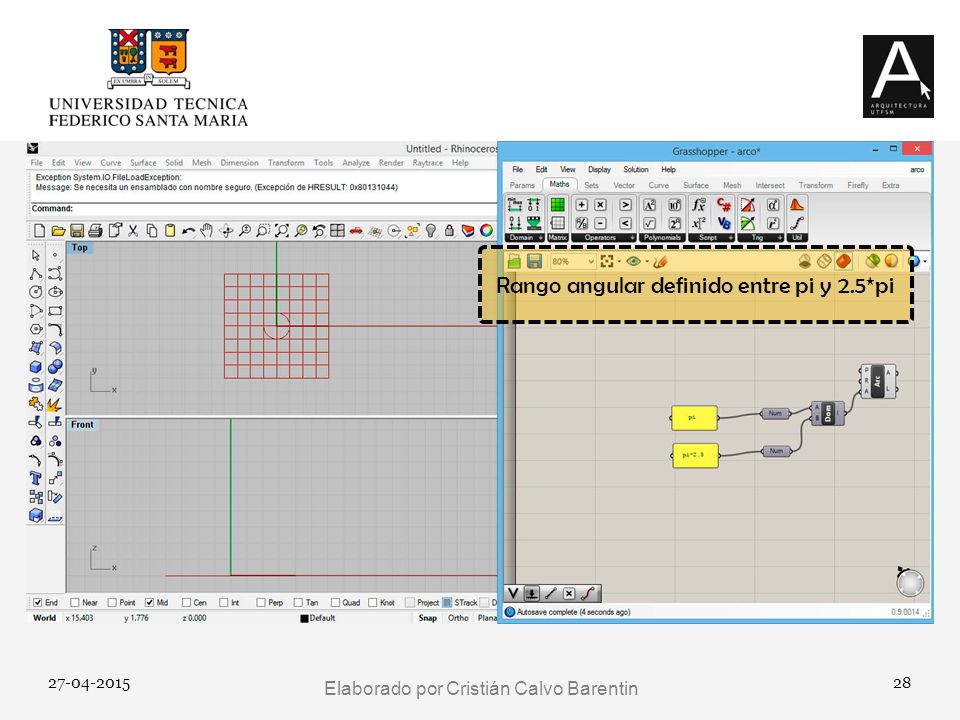
Task: Enable the Point osnap checkbox
Action: pyautogui.click(x=112, y=602)
